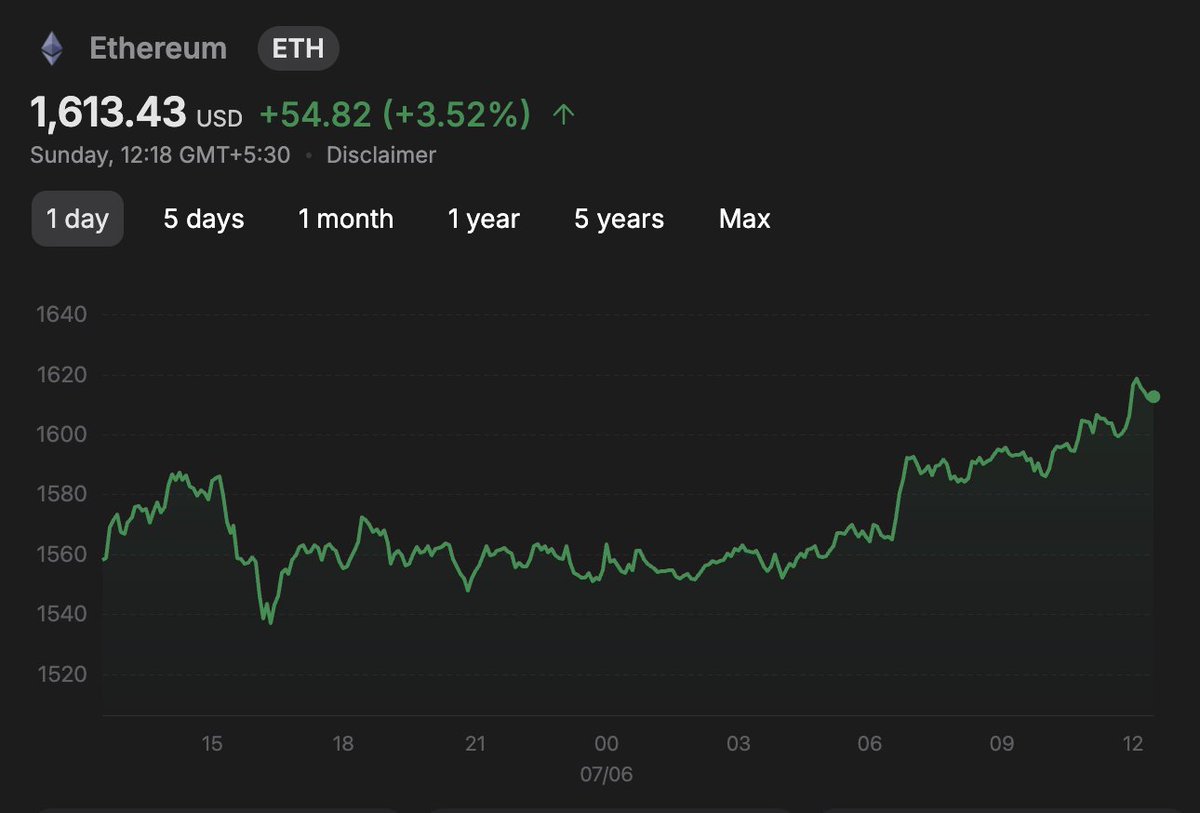Click the 09 hour x-axis label
This screenshot has width=1200, height=813.
[1002, 743]
